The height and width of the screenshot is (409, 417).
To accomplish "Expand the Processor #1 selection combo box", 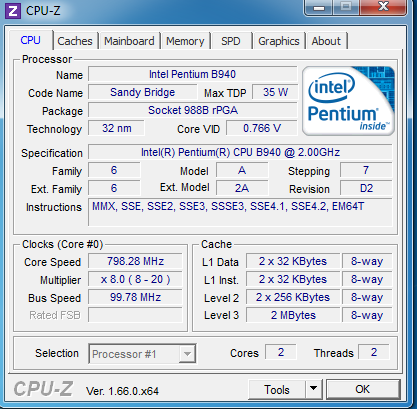I will pos(142,354).
